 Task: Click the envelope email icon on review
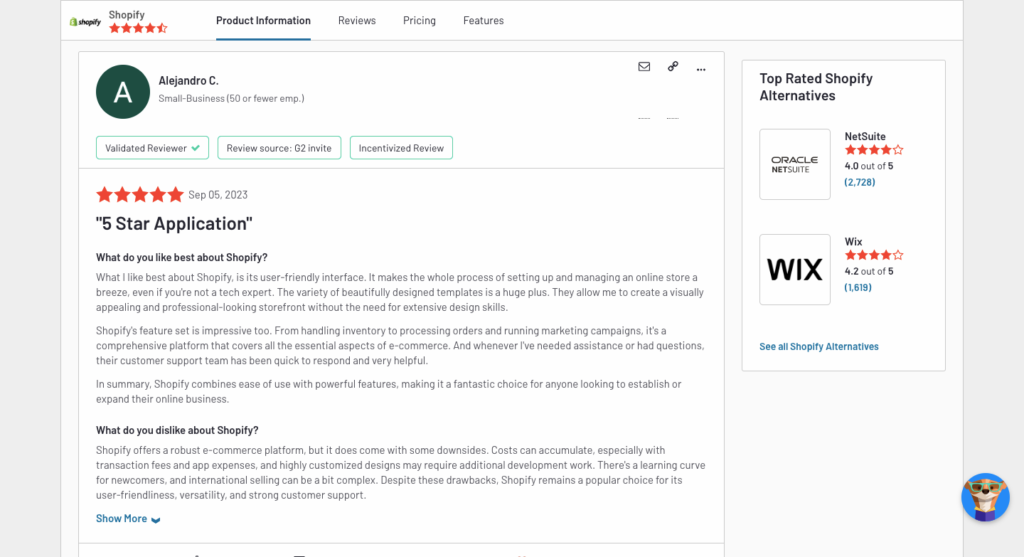644,67
